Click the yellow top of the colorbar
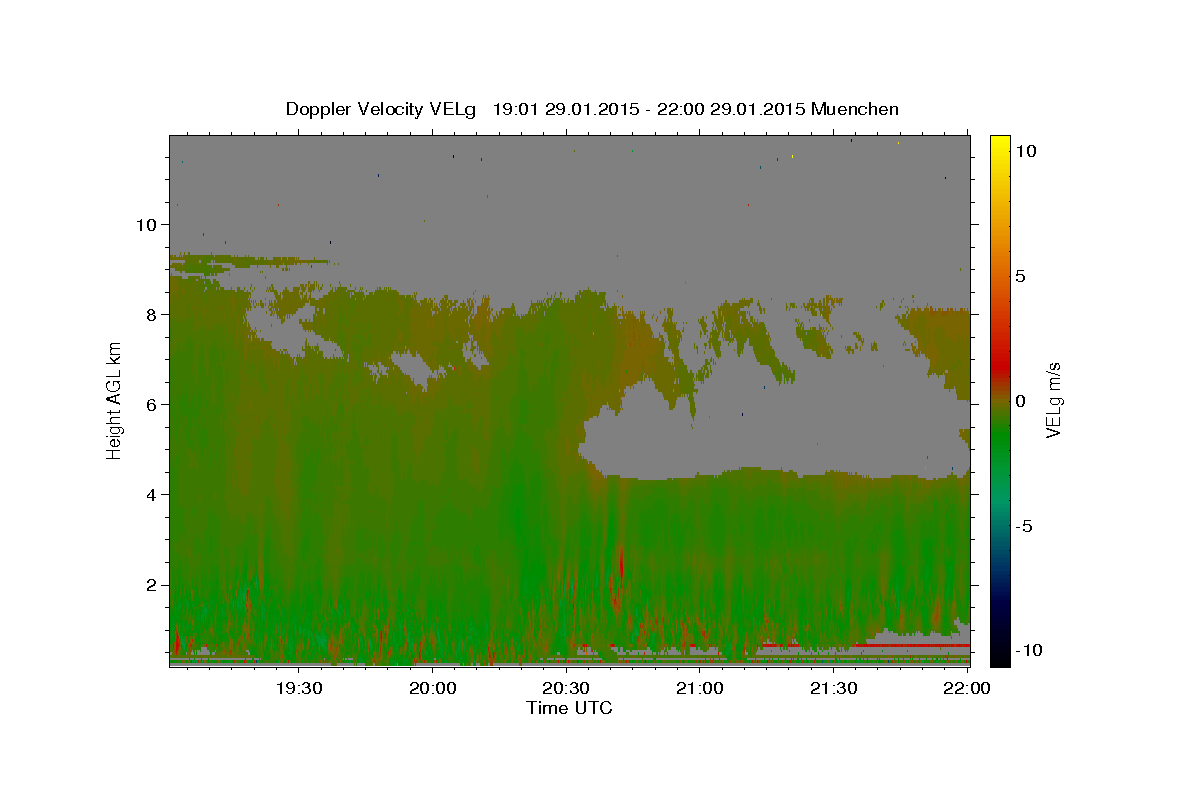 pos(999,145)
